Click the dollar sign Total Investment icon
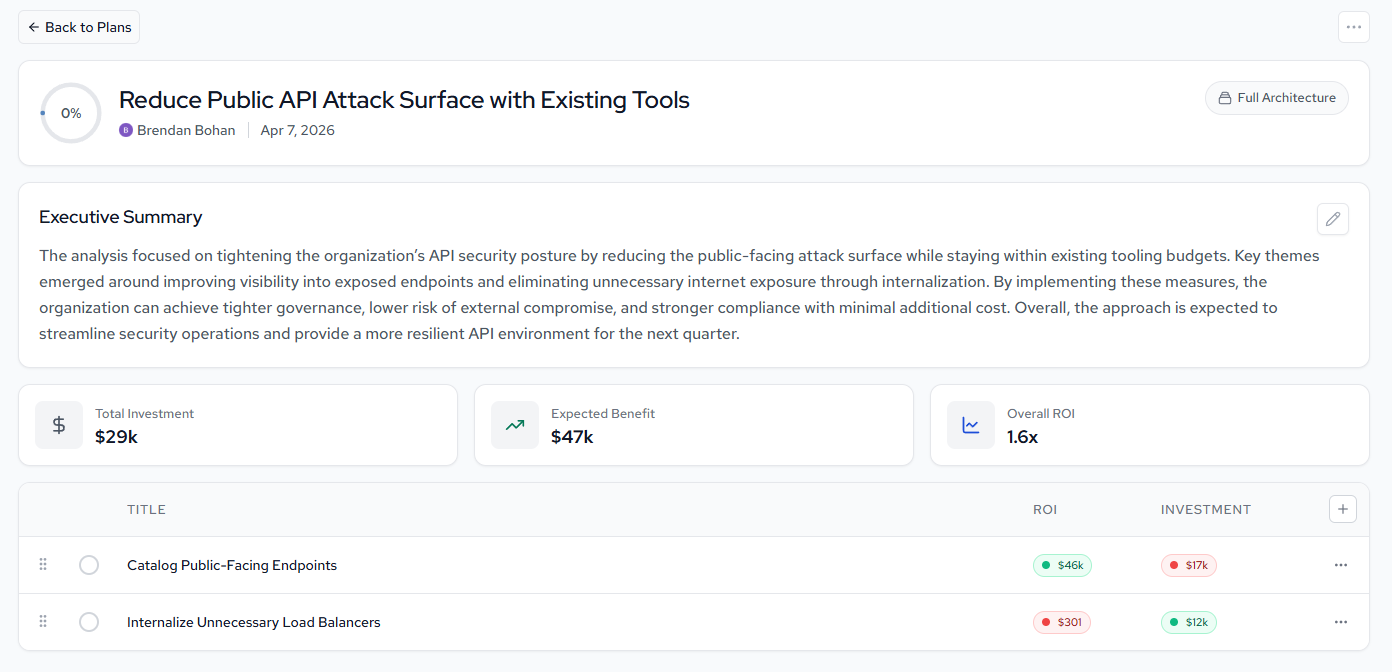Viewport: 1392px width, 672px height. click(59, 425)
